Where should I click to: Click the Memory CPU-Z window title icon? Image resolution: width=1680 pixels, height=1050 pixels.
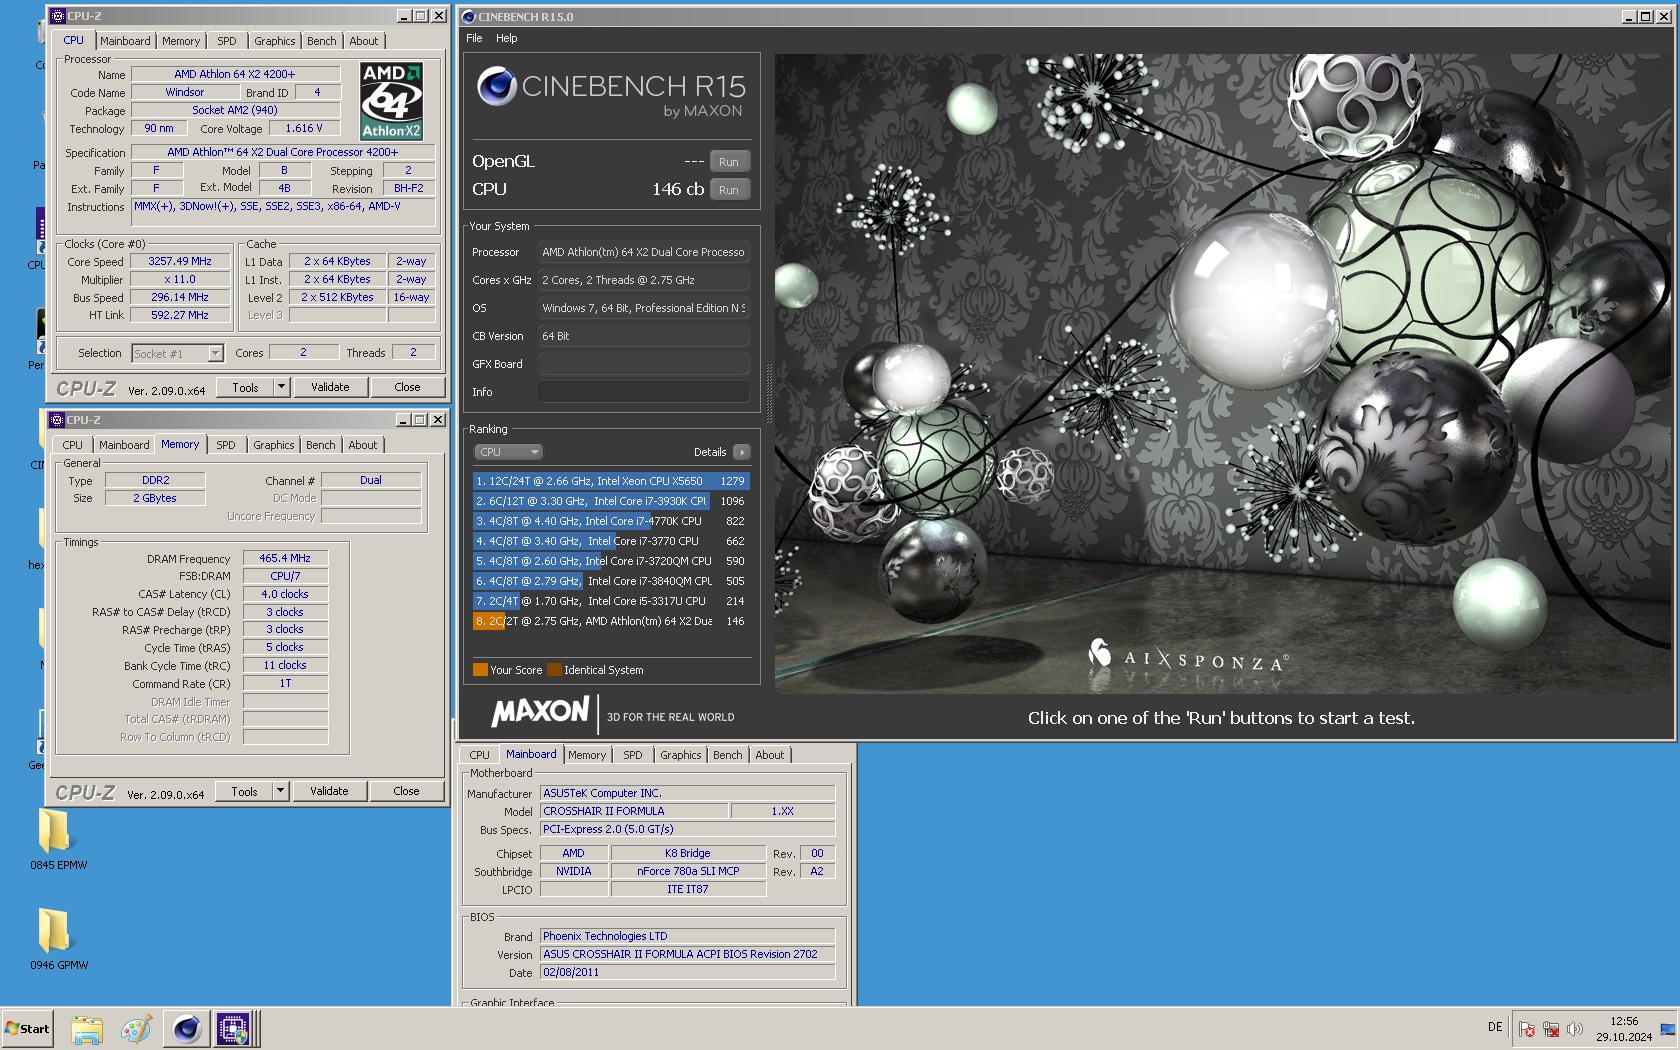[x=57, y=420]
